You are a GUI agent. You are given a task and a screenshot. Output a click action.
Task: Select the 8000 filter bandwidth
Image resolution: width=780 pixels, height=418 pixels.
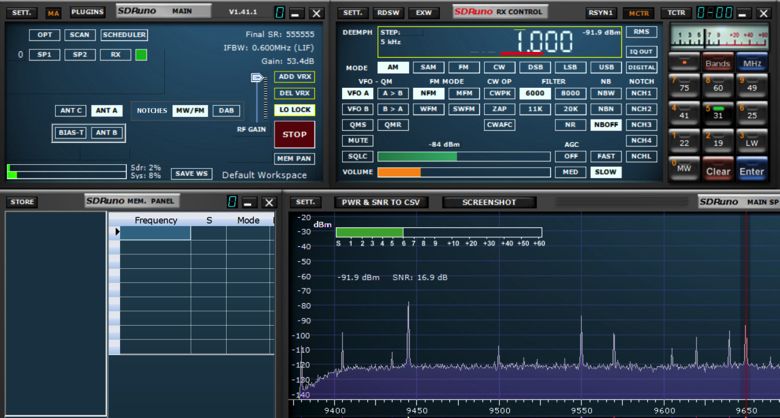coord(571,93)
